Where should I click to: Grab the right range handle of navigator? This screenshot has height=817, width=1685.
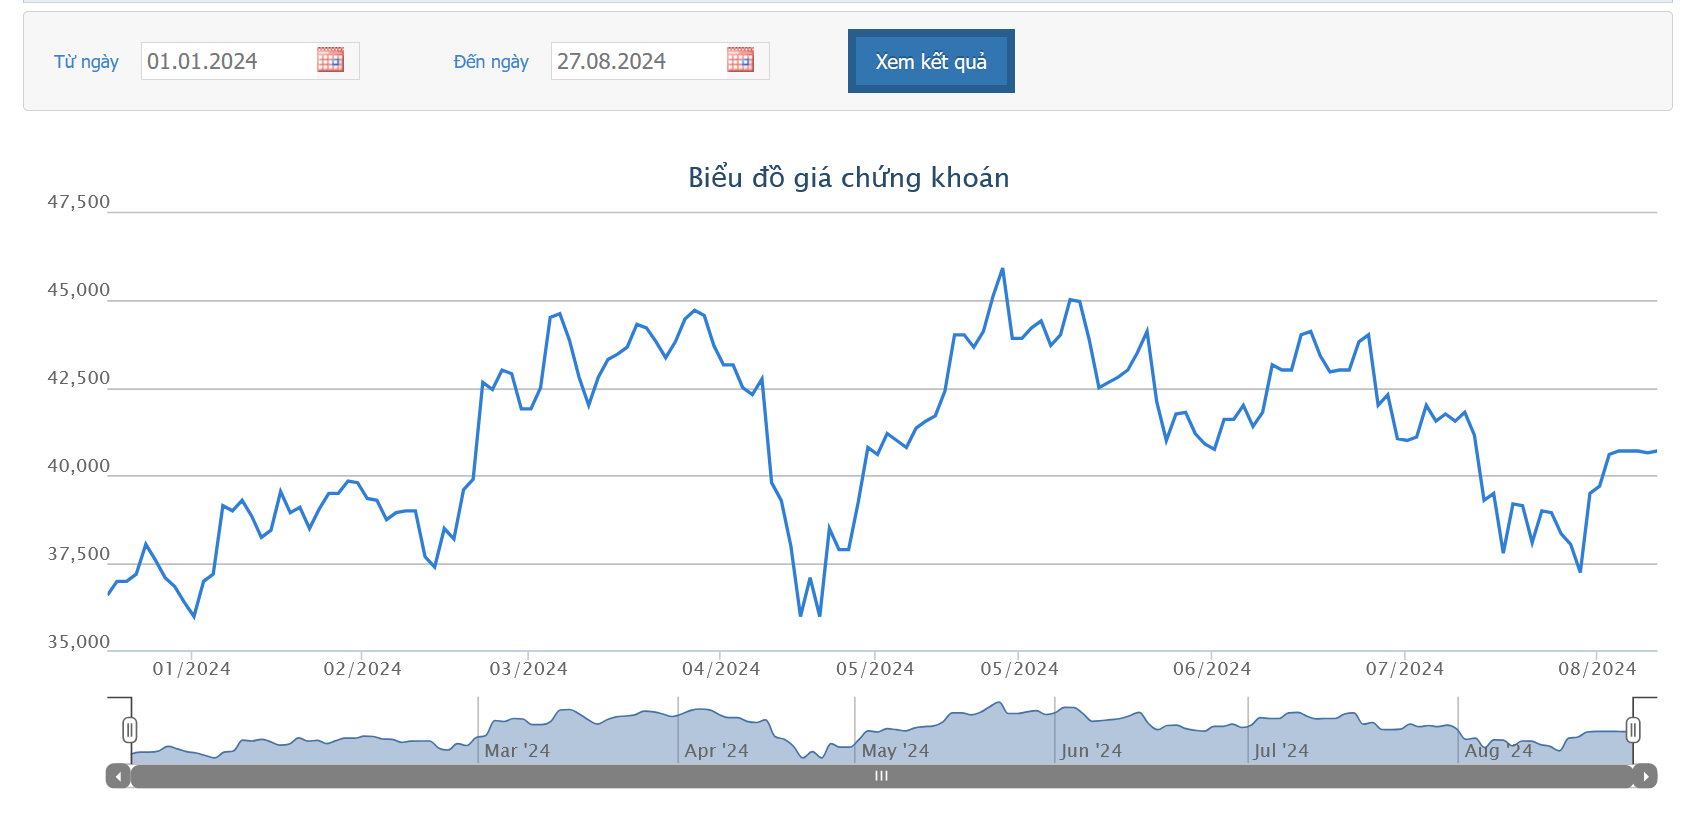pos(1633,730)
